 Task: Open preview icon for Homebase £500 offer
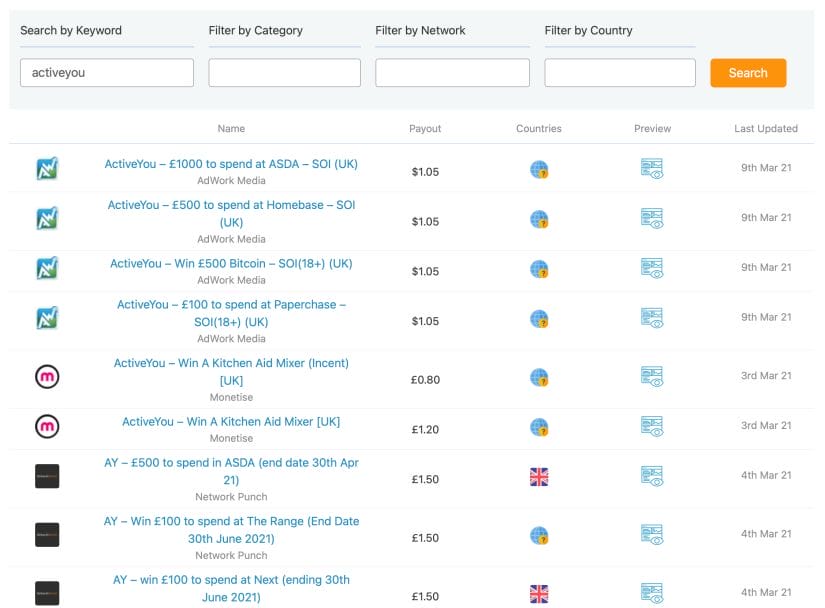652,218
